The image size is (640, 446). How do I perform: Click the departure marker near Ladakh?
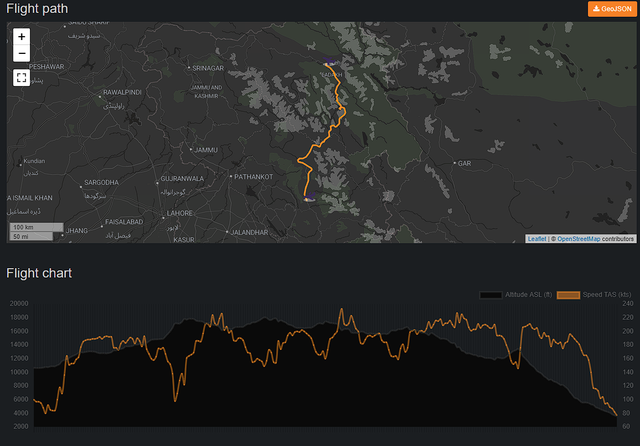(x=329, y=64)
